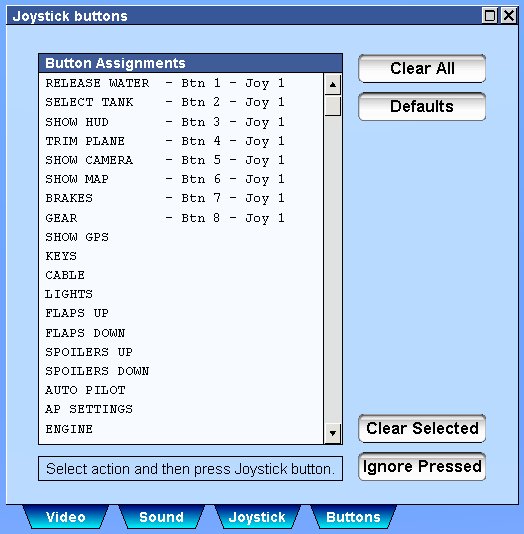The width and height of the screenshot is (524, 534).
Task: Select the SPOILERS DOWN action
Action: click(x=181, y=371)
